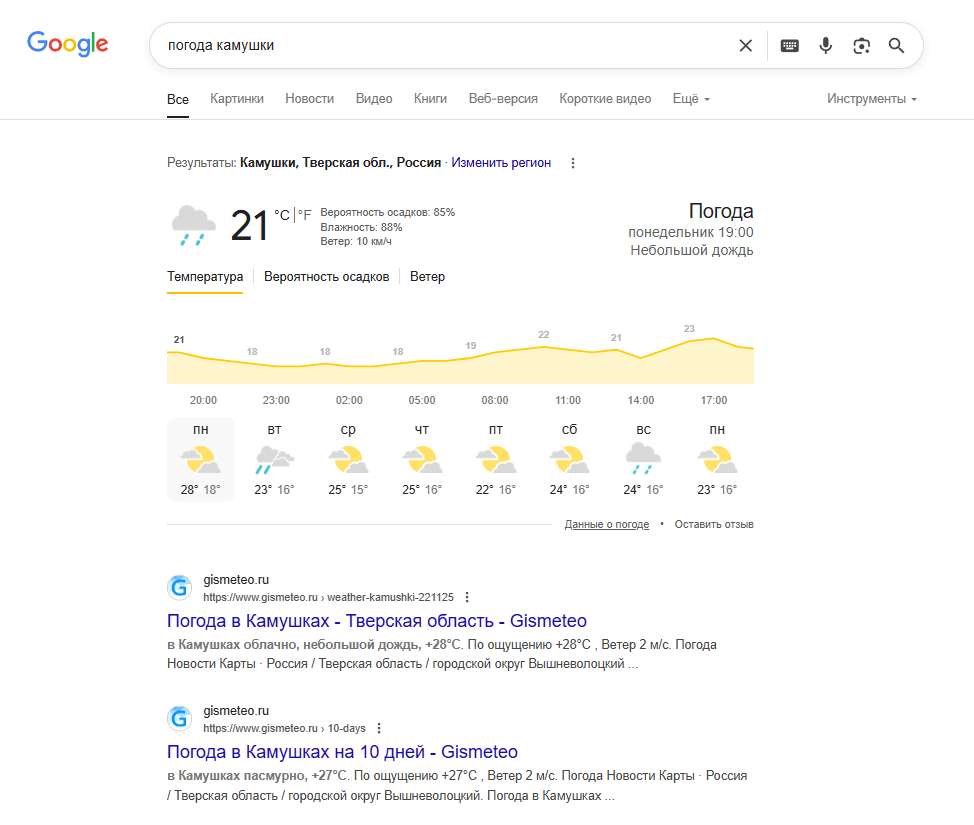Switch temperature units to °F
Viewport: 974px width, 825px height.
pyautogui.click(x=304, y=215)
